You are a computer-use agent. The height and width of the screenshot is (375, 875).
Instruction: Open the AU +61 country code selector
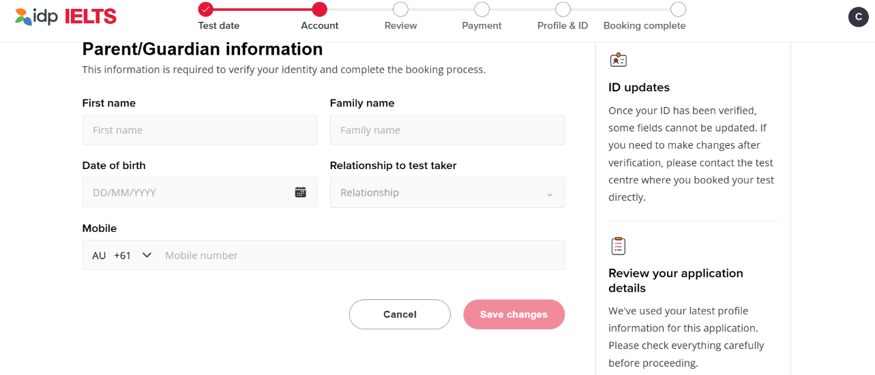pos(122,255)
